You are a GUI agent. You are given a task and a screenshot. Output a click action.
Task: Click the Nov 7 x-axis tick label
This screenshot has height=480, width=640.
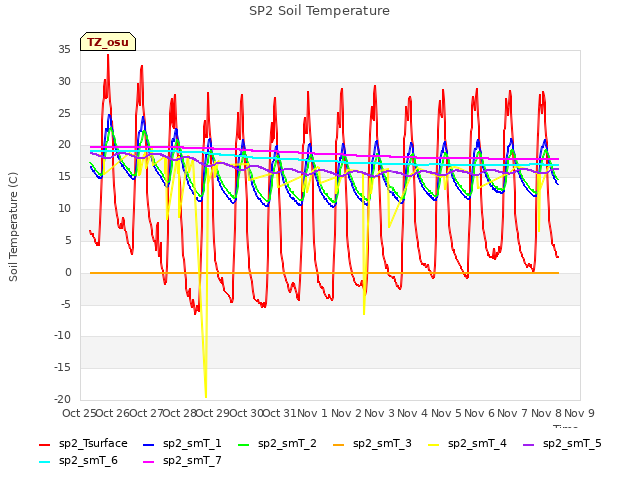coord(513,413)
